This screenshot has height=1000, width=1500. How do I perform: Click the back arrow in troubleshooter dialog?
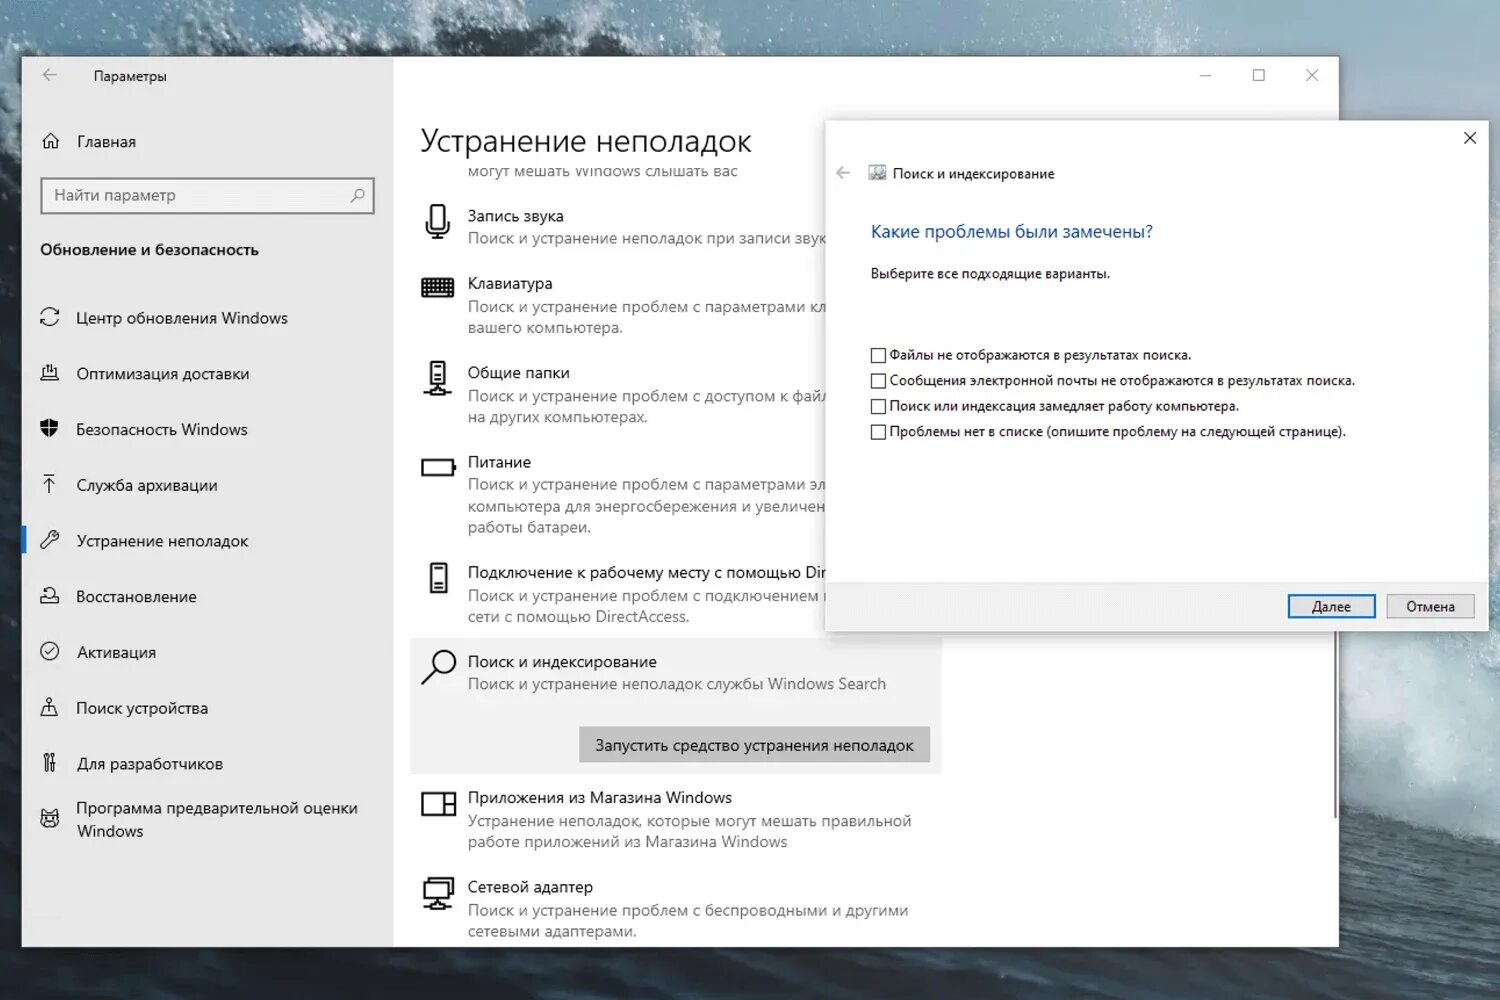click(843, 173)
